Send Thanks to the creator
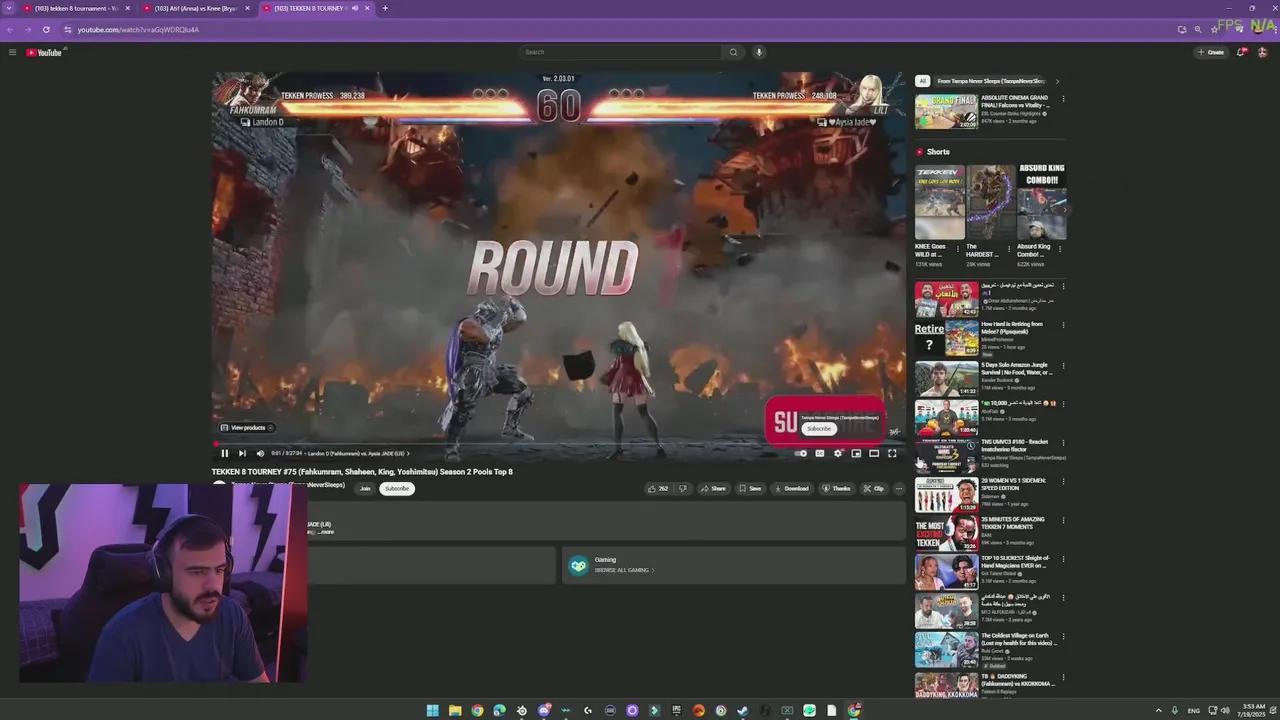Screen dimensions: 1280x720 pyautogui.click(x=836, y=488)
